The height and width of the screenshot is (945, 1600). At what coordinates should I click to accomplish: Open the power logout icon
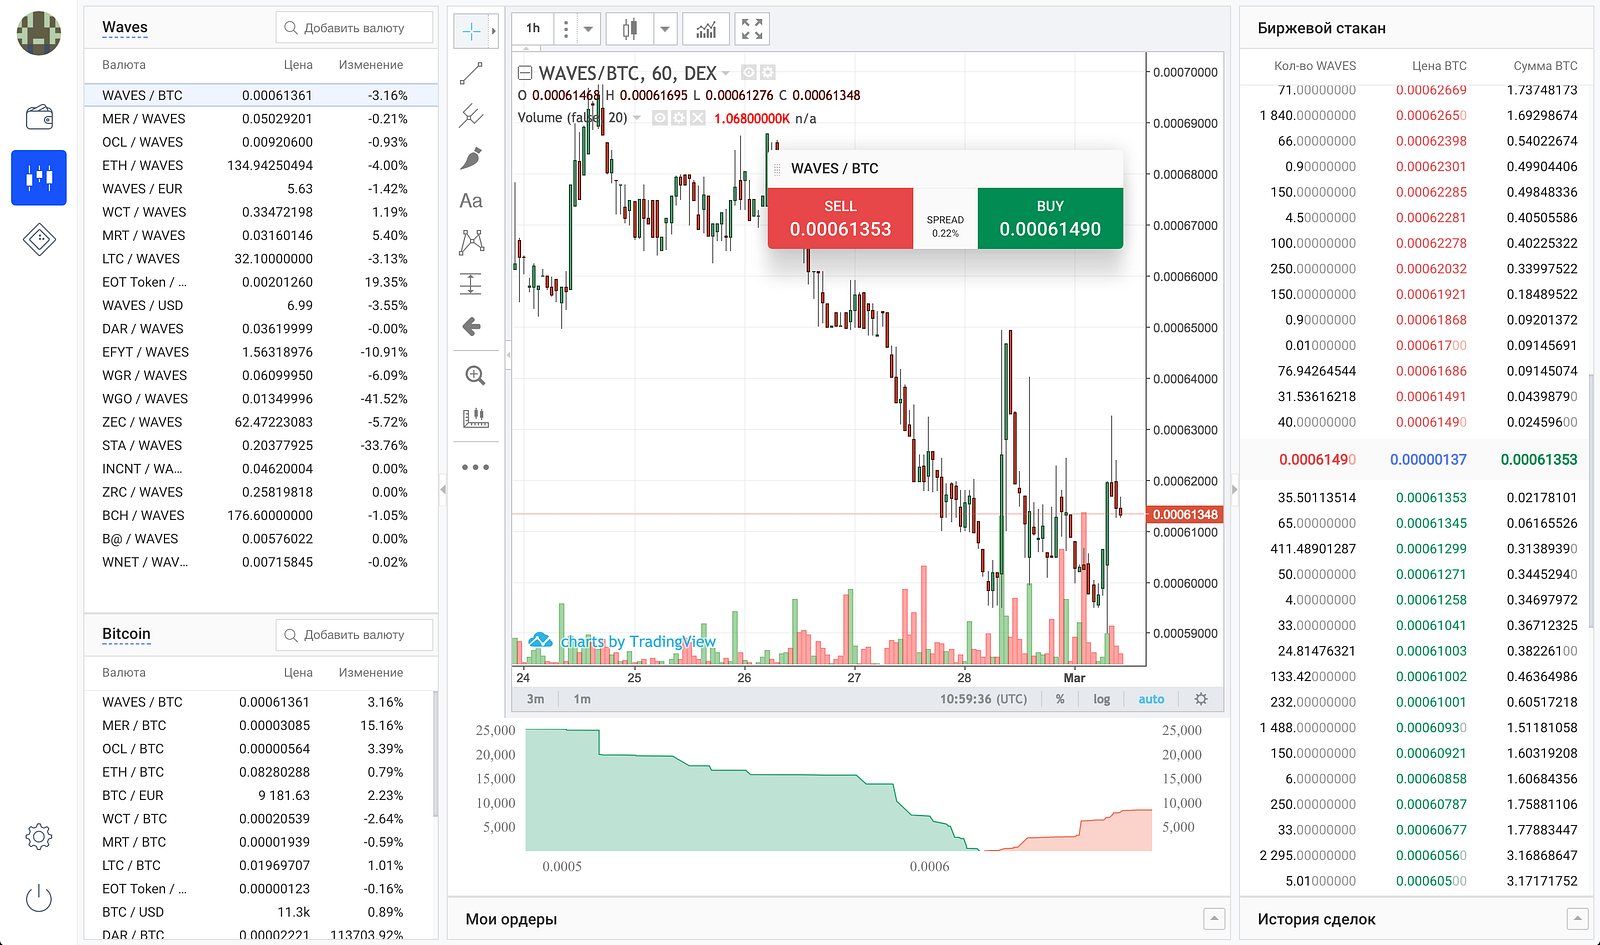click(x=39, y=897)
